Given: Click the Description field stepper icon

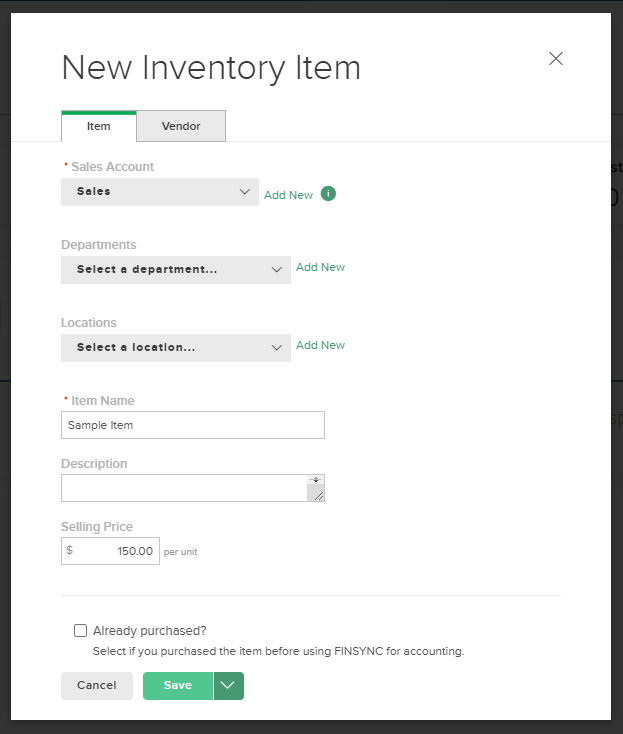Looking at the screenshot, I should (x=316, y=479).
